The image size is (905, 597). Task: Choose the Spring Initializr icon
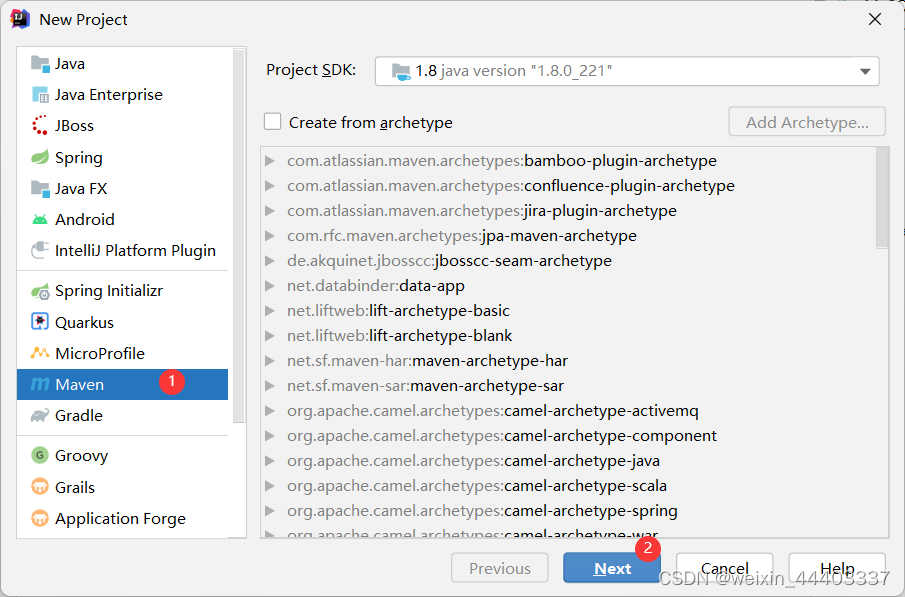40,291
